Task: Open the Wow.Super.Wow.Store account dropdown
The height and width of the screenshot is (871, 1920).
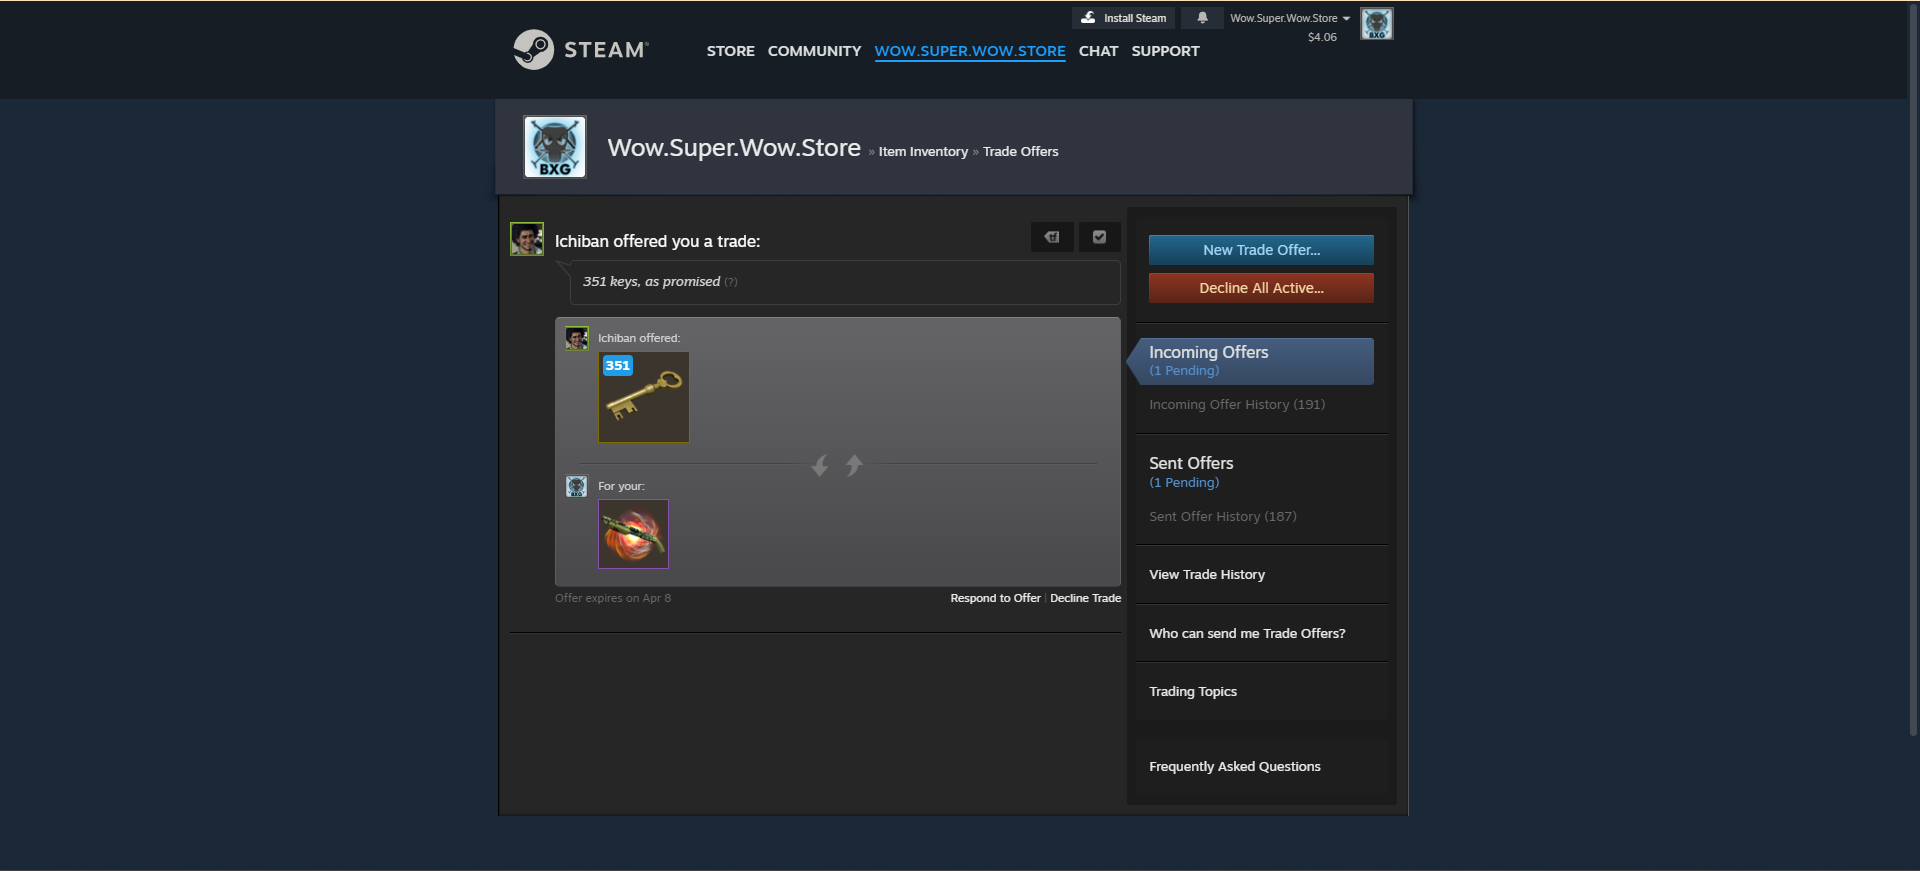Action: click(1290, 18)
